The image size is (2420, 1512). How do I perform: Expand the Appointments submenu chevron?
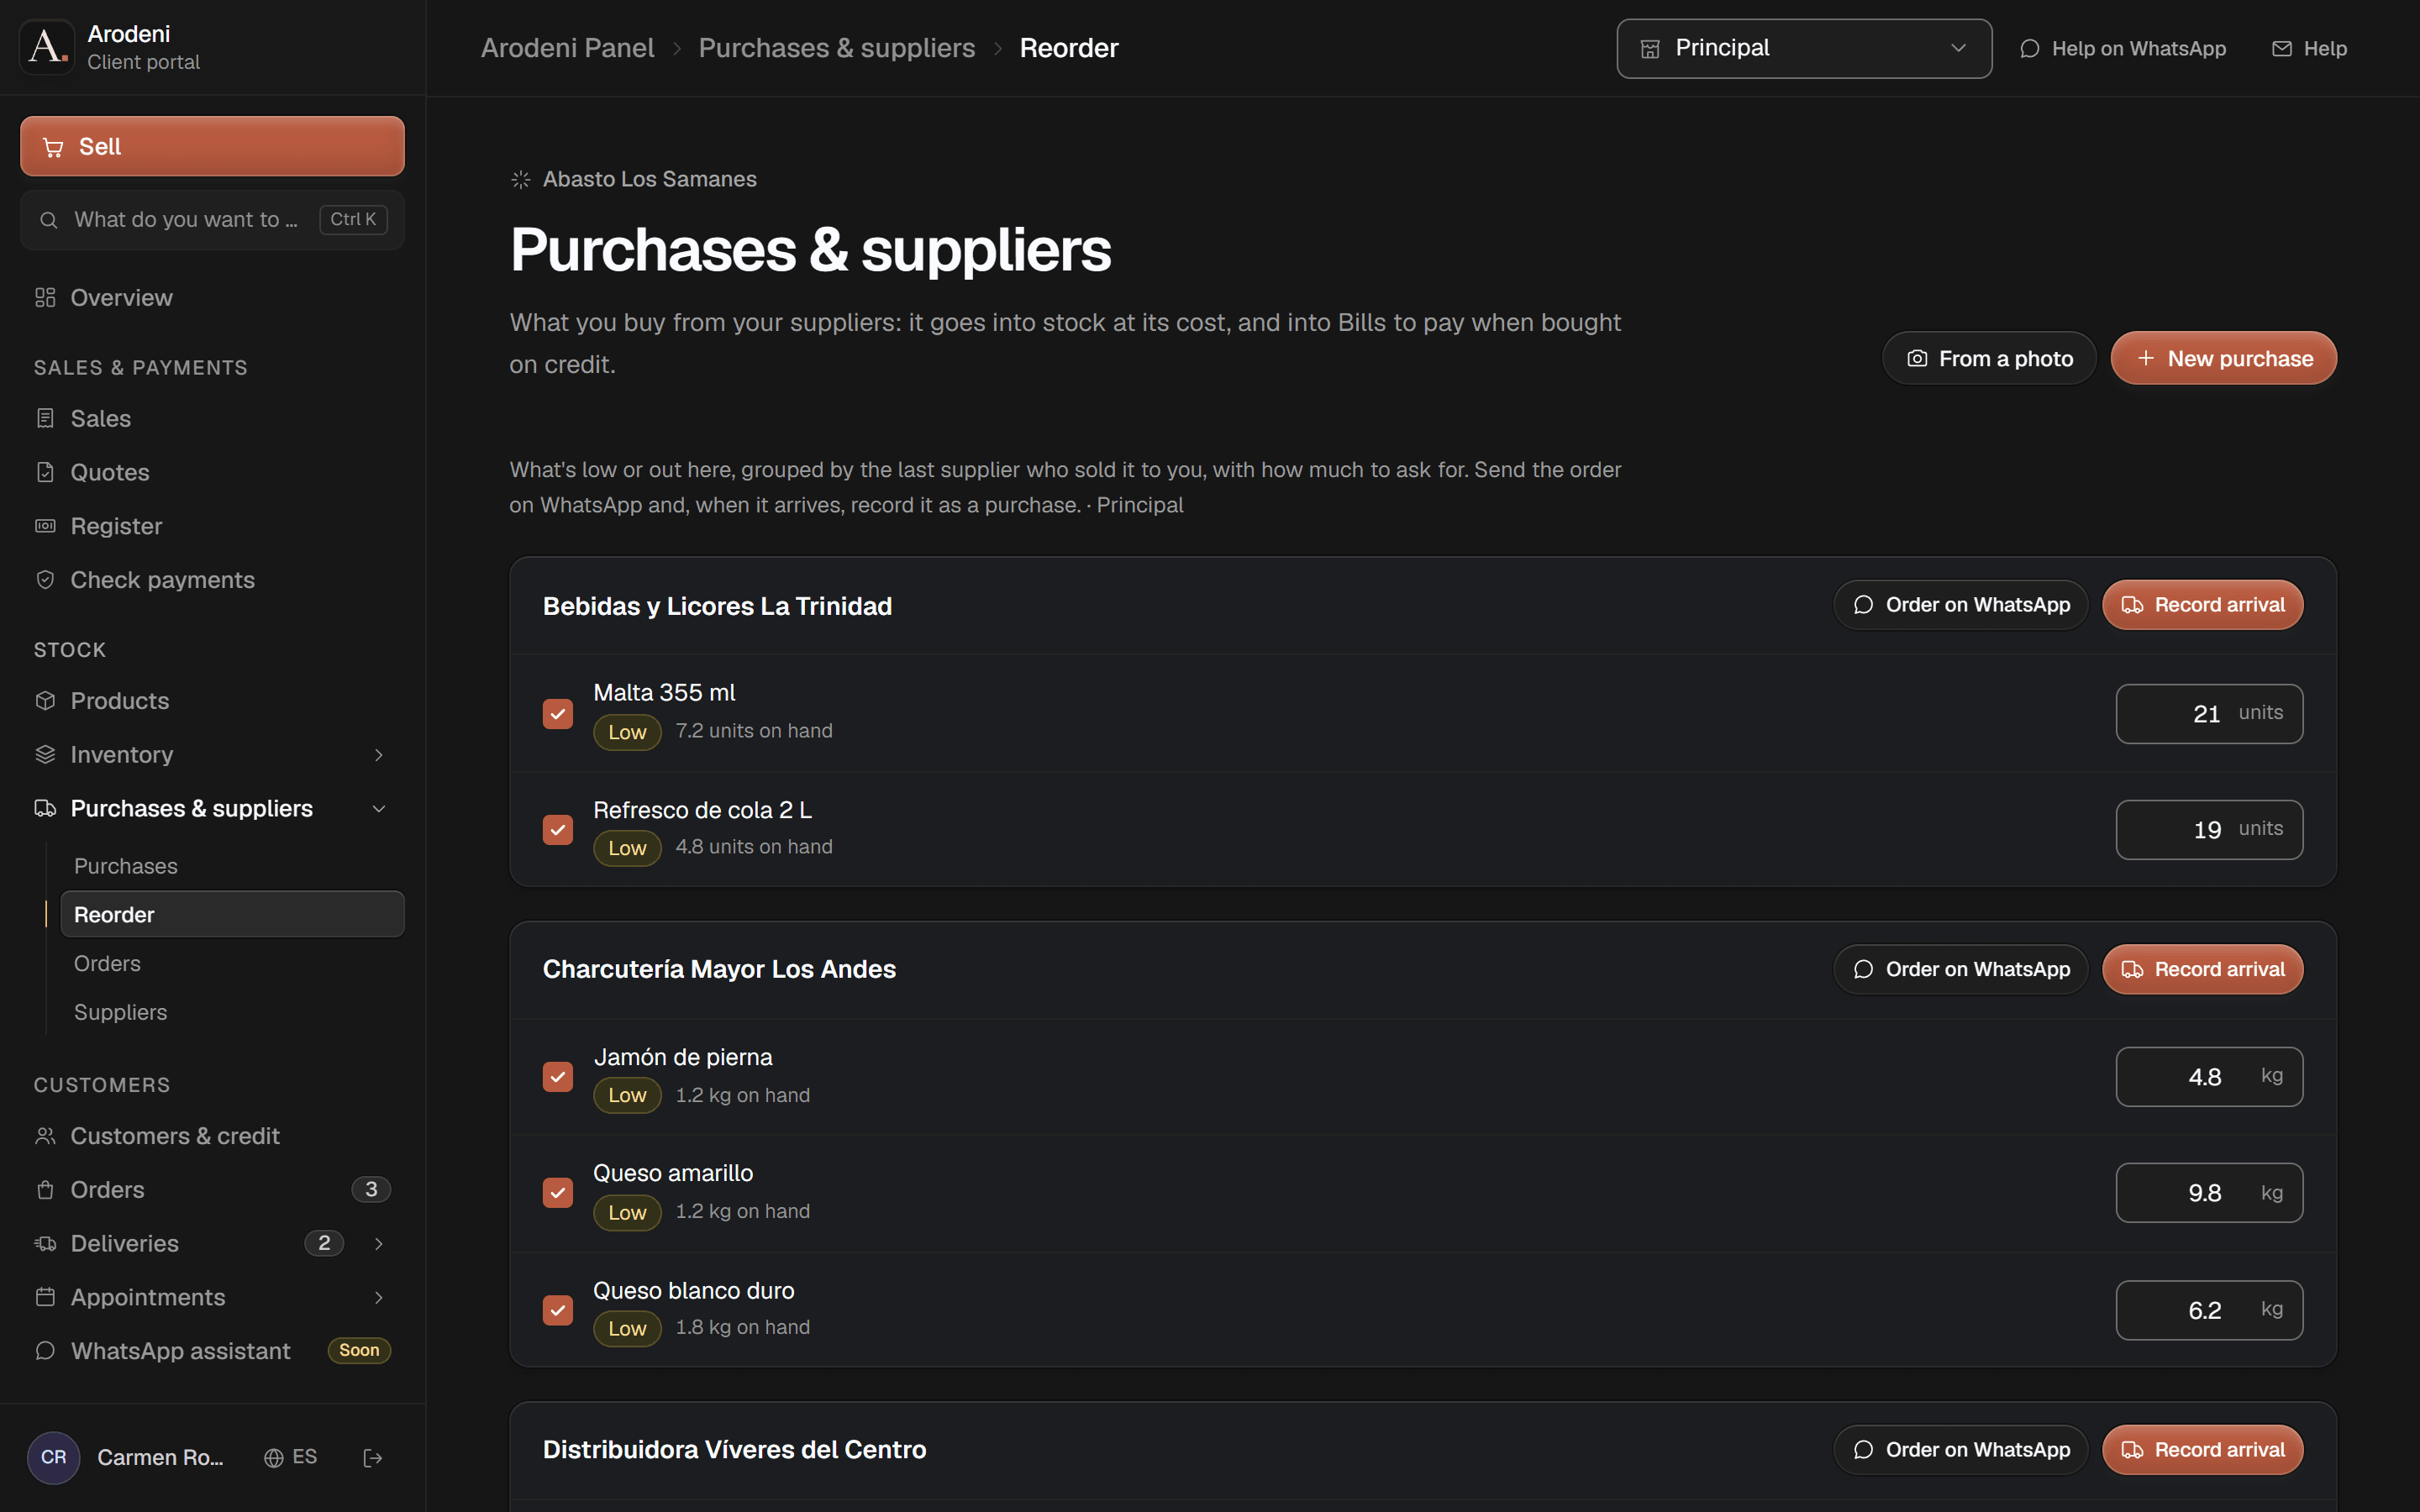(x=379, y=1298)
